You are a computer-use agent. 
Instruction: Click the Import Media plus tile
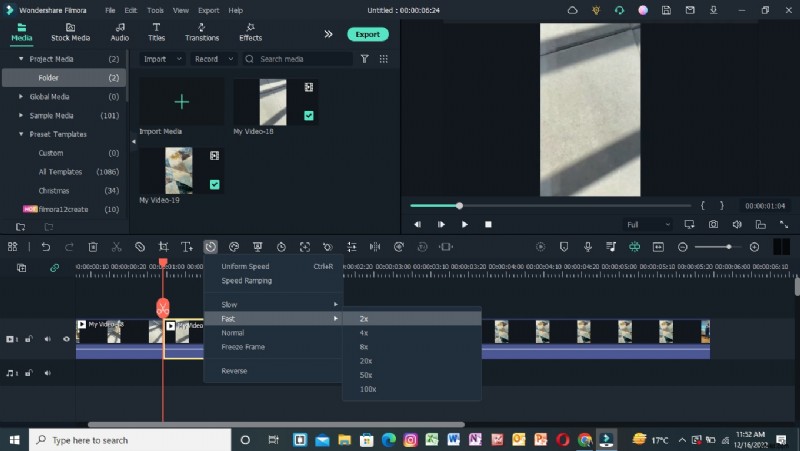(x=182, y=102)
